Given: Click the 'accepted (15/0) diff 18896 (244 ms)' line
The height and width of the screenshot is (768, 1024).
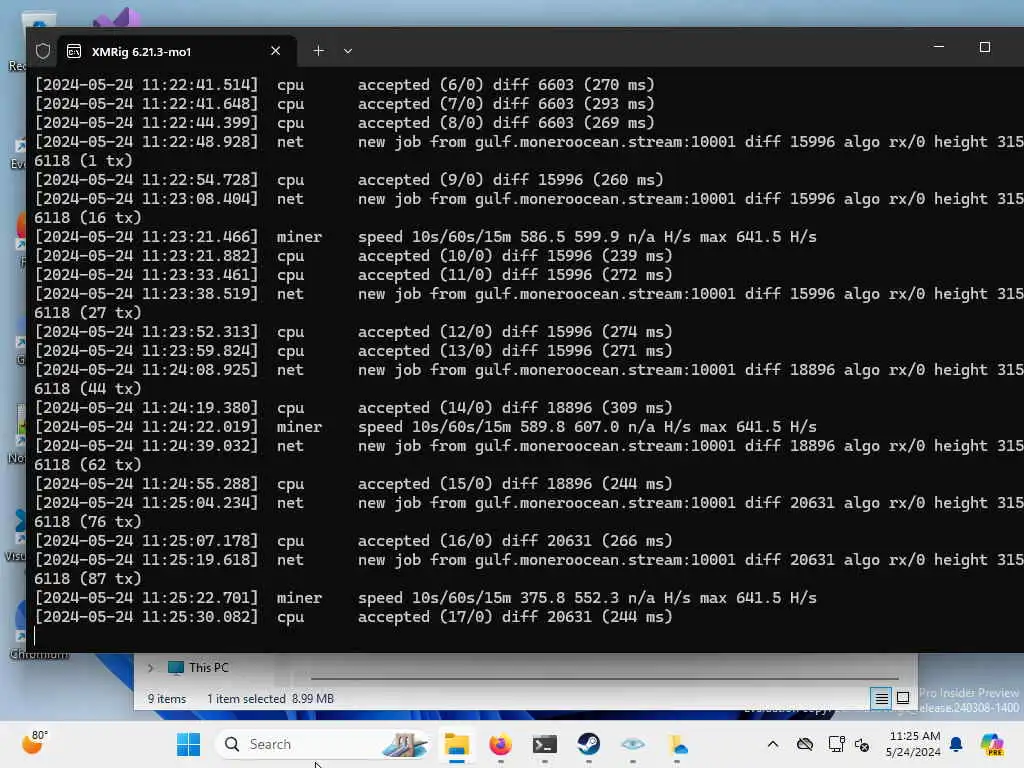Looking at the screenshot, I should pos(353,484).
